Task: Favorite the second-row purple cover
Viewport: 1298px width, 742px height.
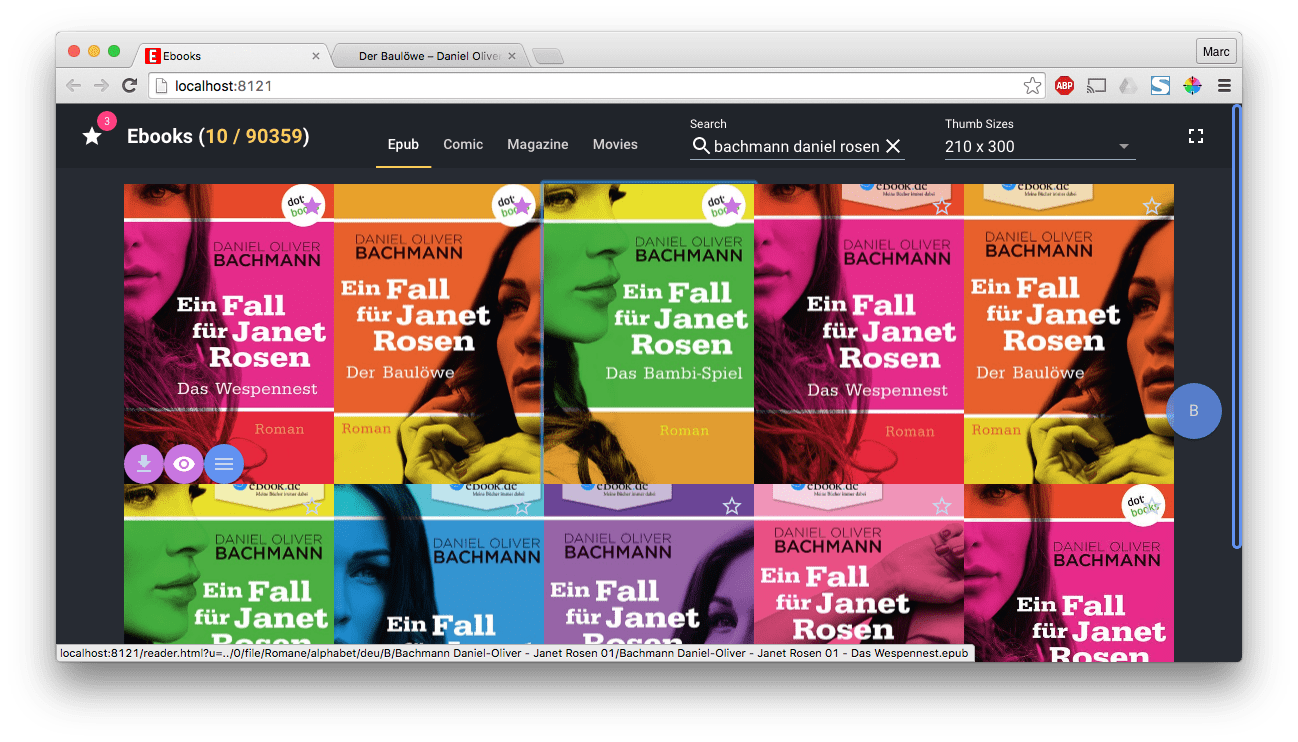Action: 731,507
